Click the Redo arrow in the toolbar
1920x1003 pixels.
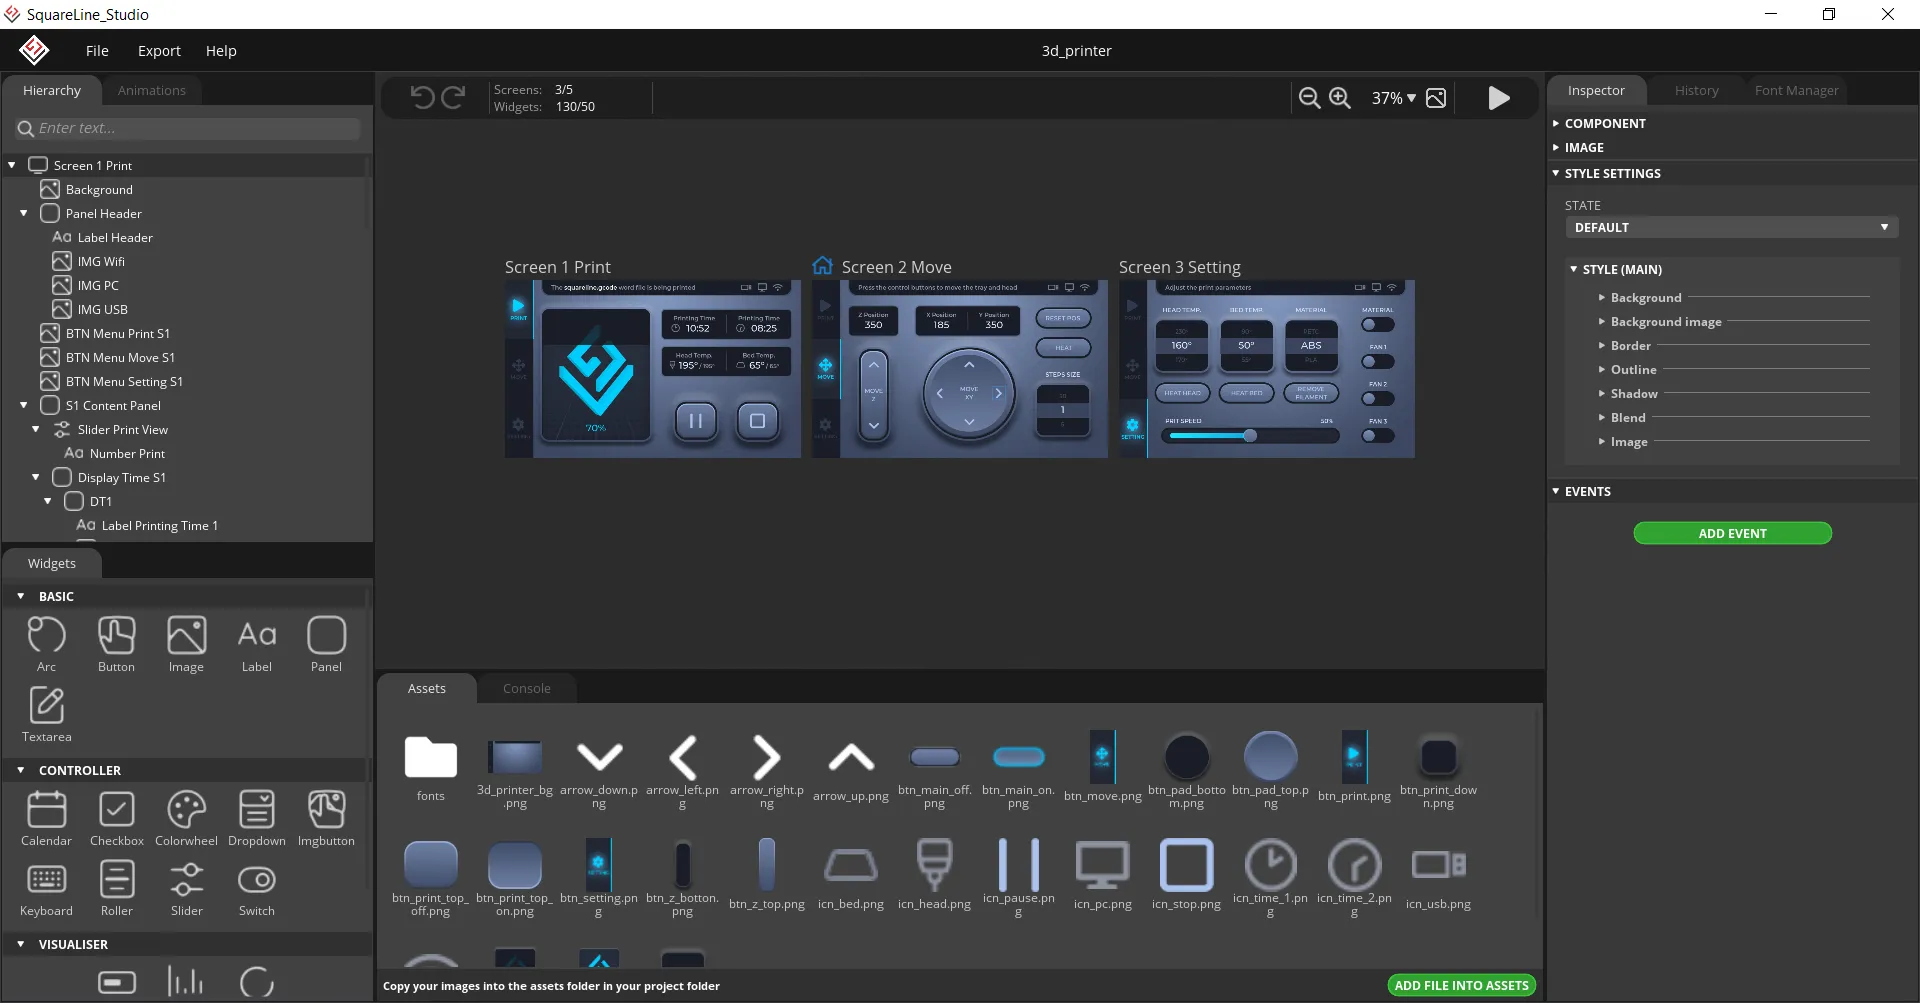[454, 97]
